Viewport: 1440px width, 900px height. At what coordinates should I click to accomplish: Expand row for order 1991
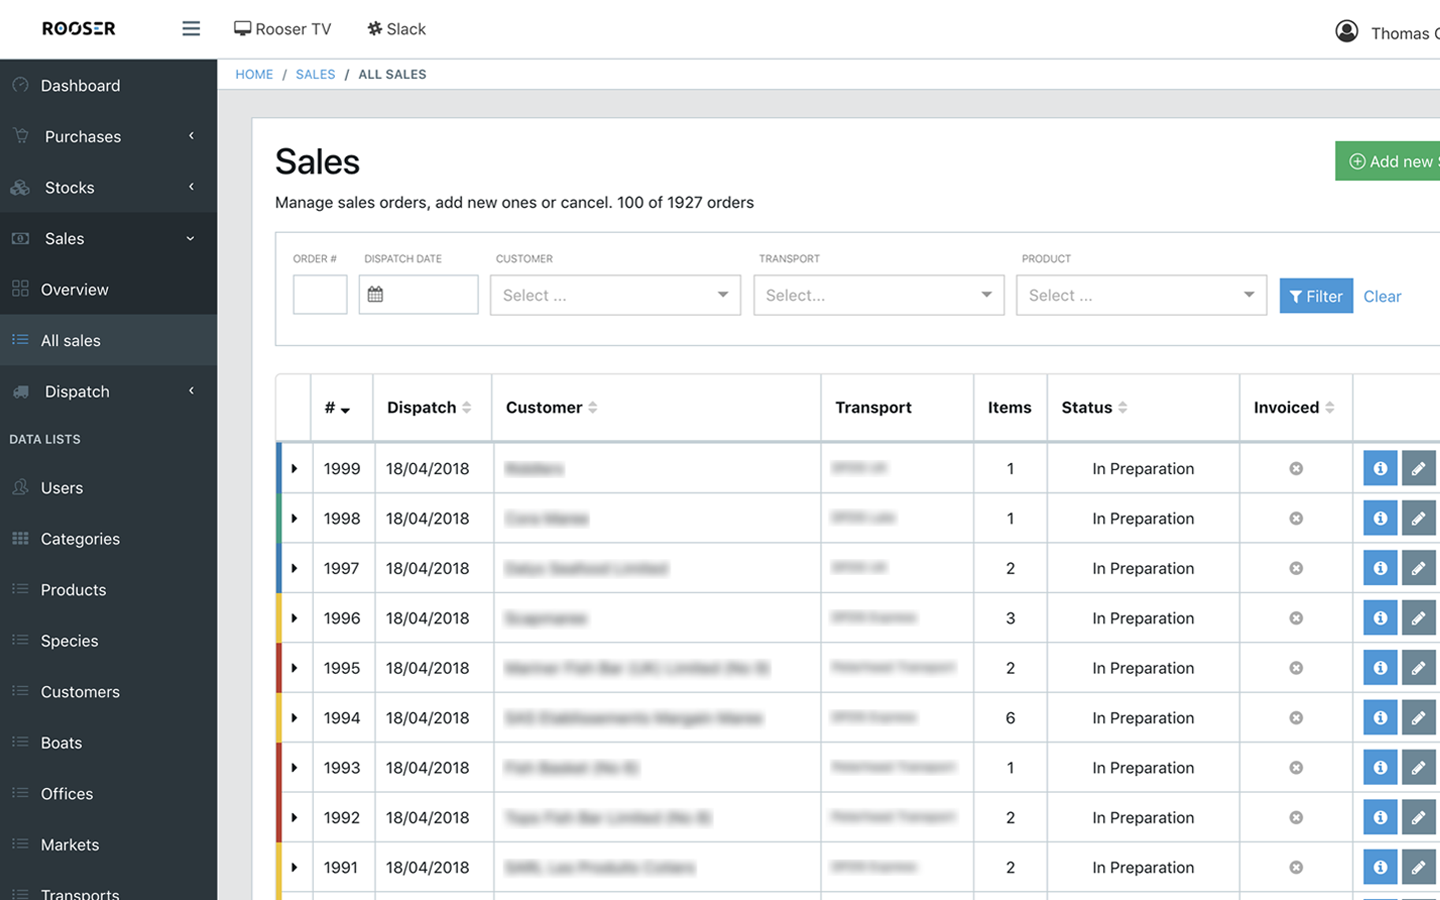tap(294, 867)
